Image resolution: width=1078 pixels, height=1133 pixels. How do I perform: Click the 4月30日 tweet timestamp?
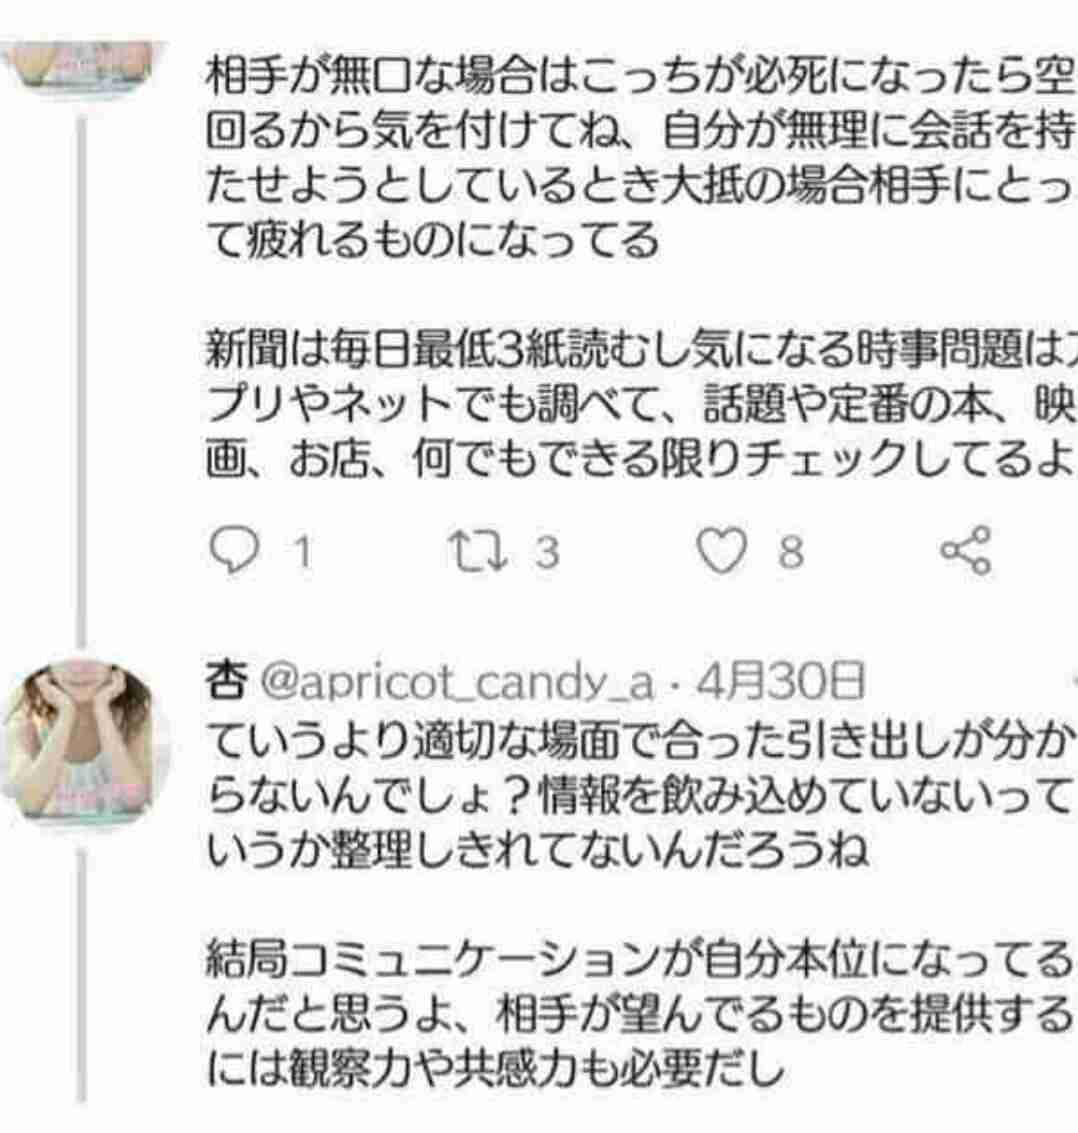(780, 681)
